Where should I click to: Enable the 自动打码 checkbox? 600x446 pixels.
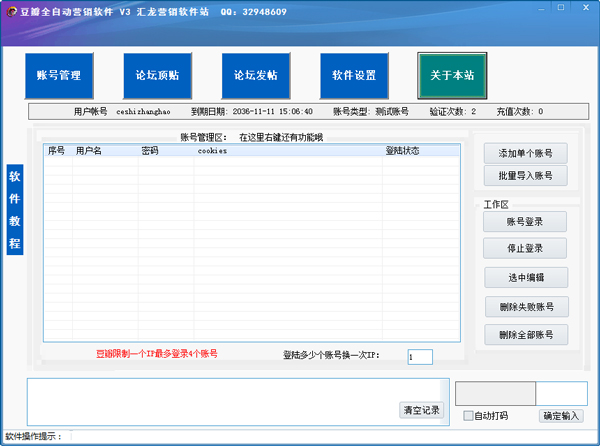pyautogui.click(x=468, y=416)
